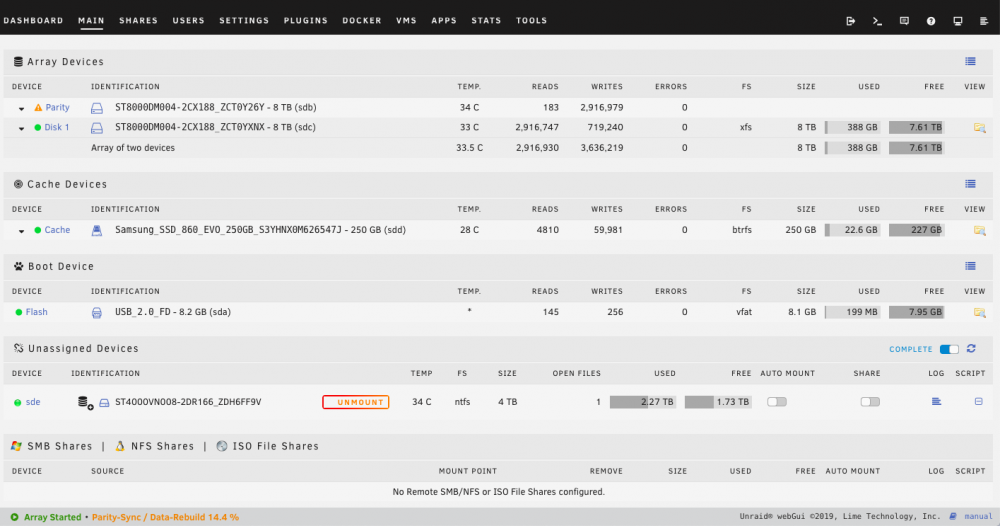1000x526 pixels.
Task: Open the sde device log icon
Action: (x=936, y=402)
